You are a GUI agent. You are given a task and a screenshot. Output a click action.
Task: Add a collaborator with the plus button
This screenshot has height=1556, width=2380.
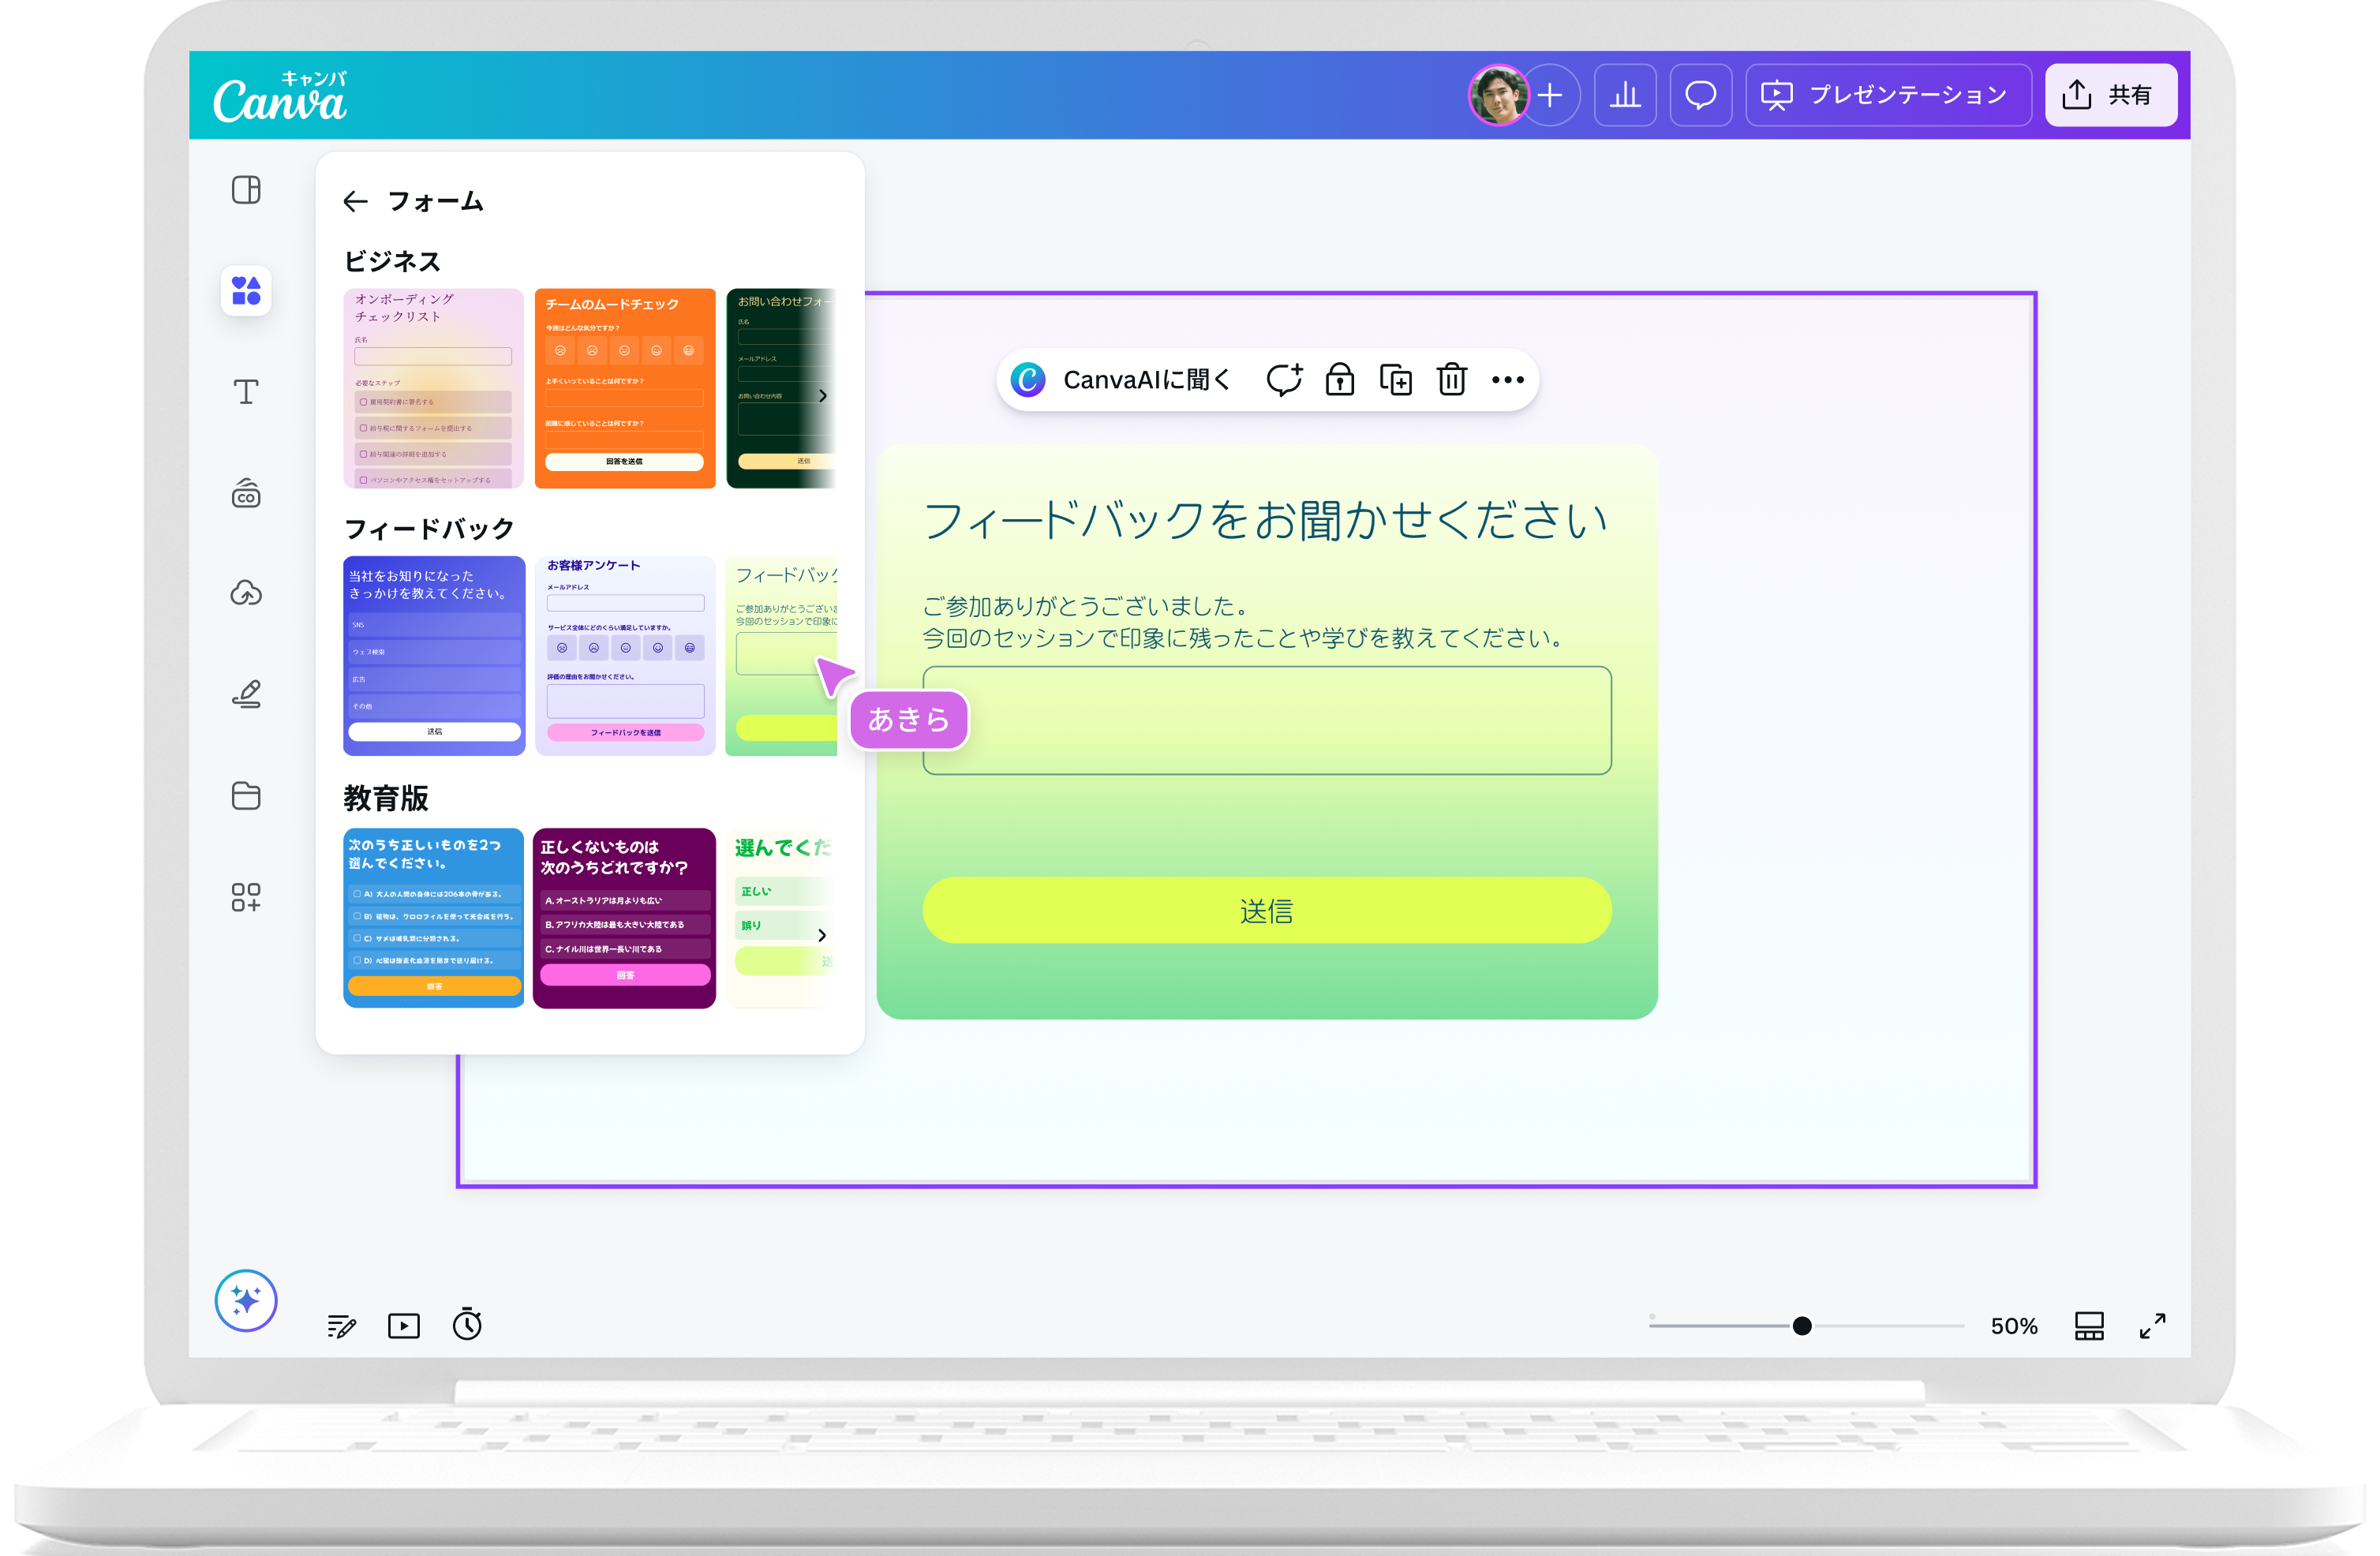click(1550, 95)
